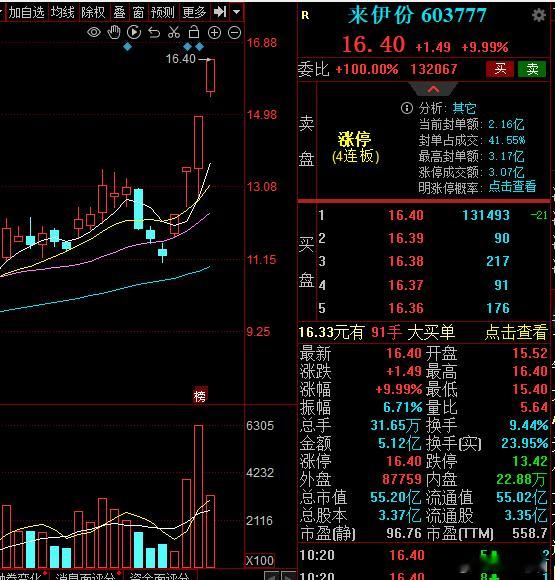555x580 pixels.
Task: Click the 委比 value +100.00%
Action: coord(367,69)
